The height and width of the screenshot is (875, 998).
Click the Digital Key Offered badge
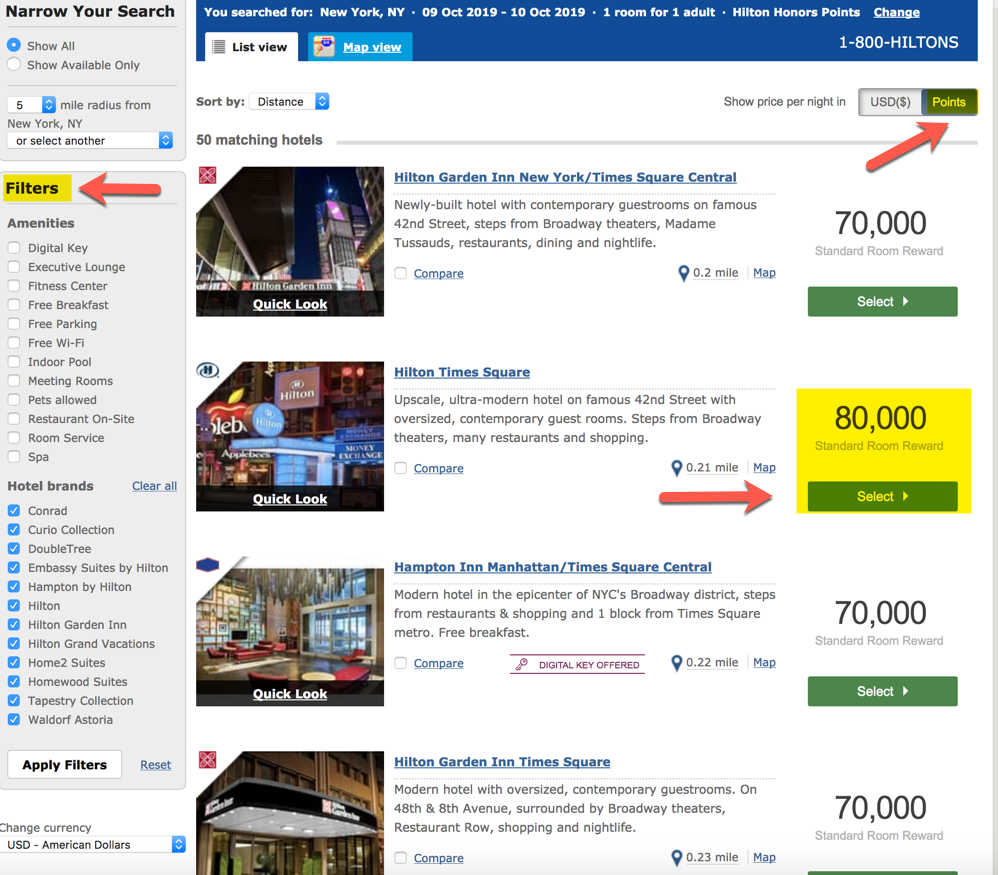[577, 664]
